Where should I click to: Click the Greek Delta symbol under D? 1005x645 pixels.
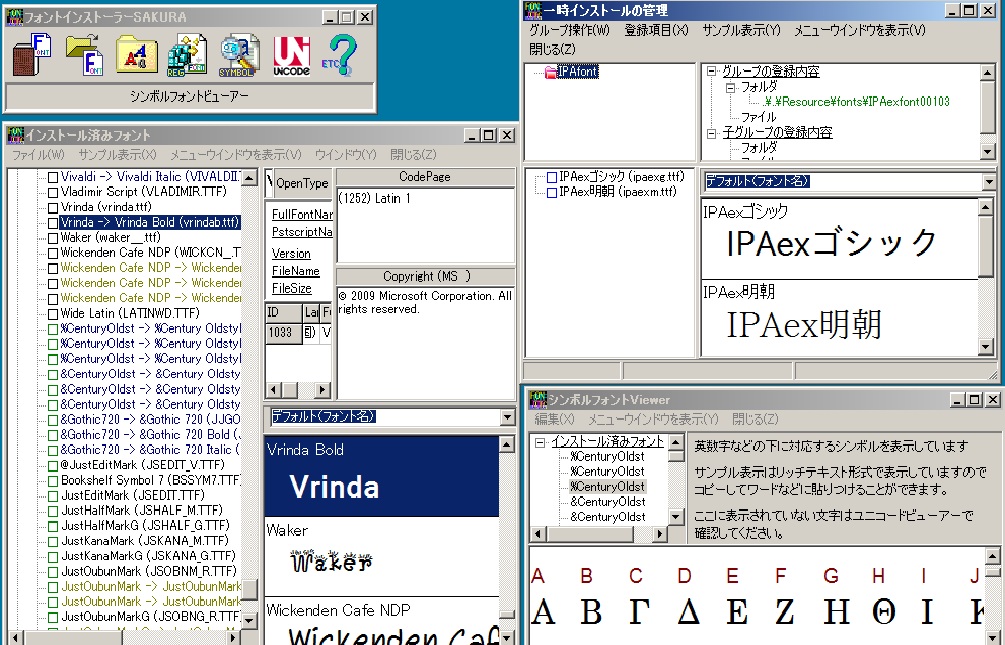click(688, 612)
